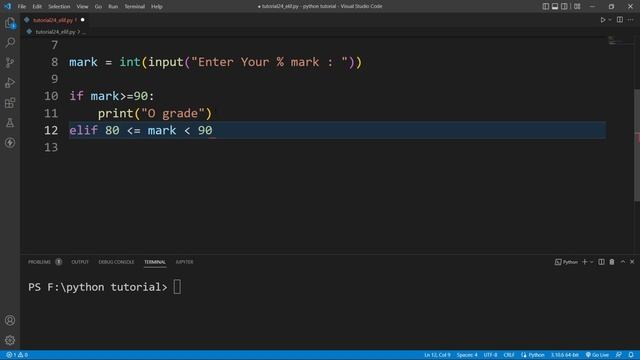Select Python 3.10.6 64-bit interpreter
This screenshot has height=360, width=640.
[565, 355]
